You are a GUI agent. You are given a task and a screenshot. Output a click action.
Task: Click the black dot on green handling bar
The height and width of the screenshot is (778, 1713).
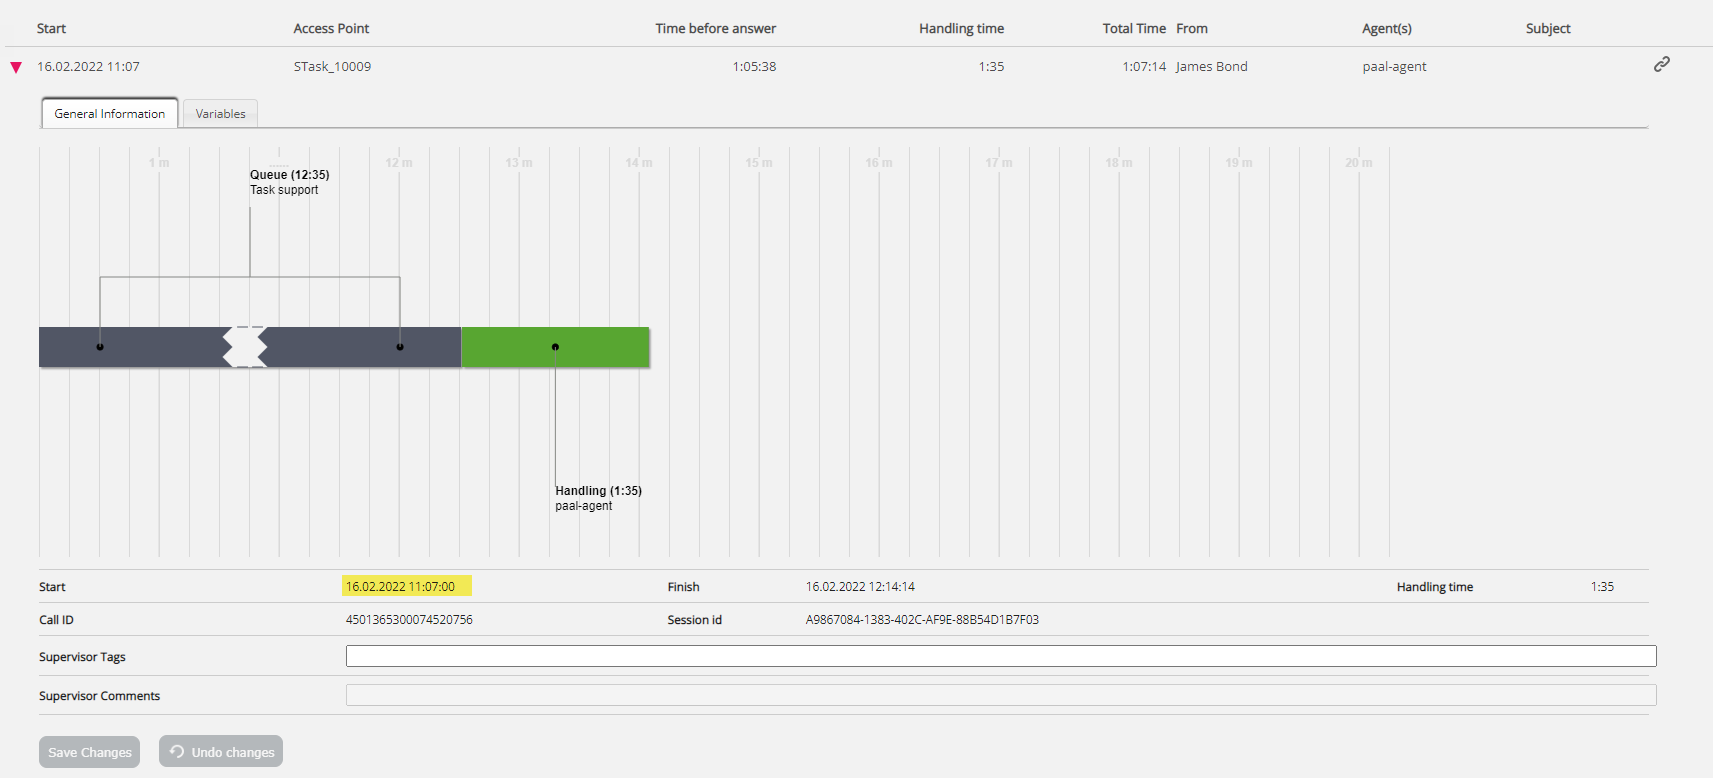coord(555,347)
